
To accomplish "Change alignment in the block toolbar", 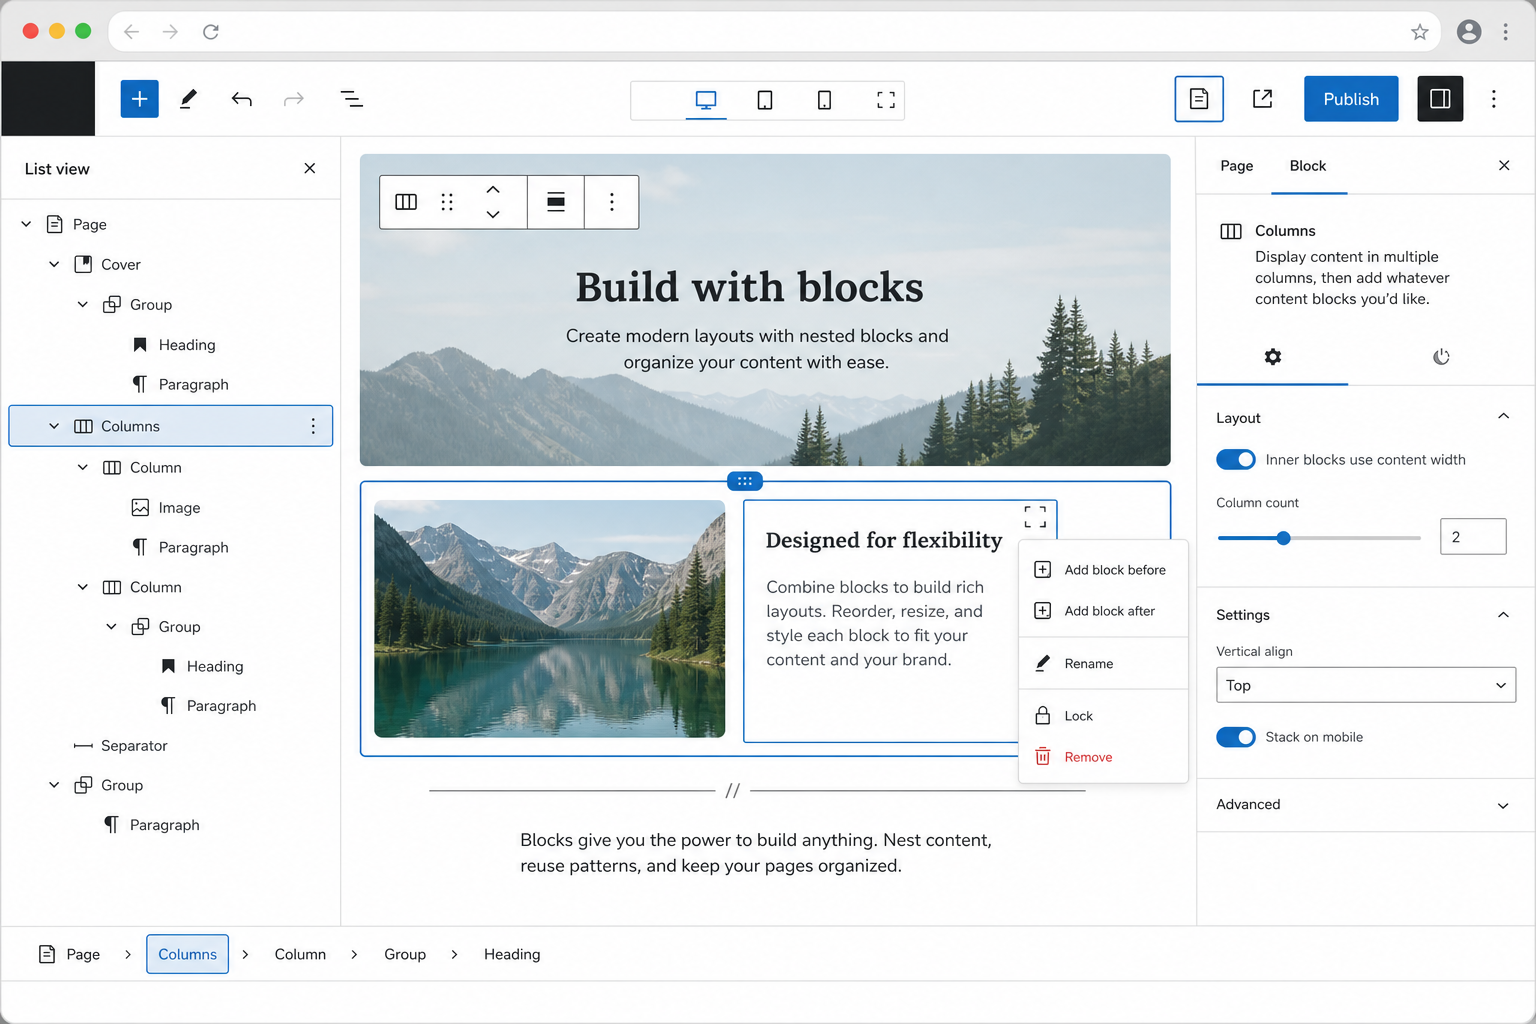I will [556, 202].
